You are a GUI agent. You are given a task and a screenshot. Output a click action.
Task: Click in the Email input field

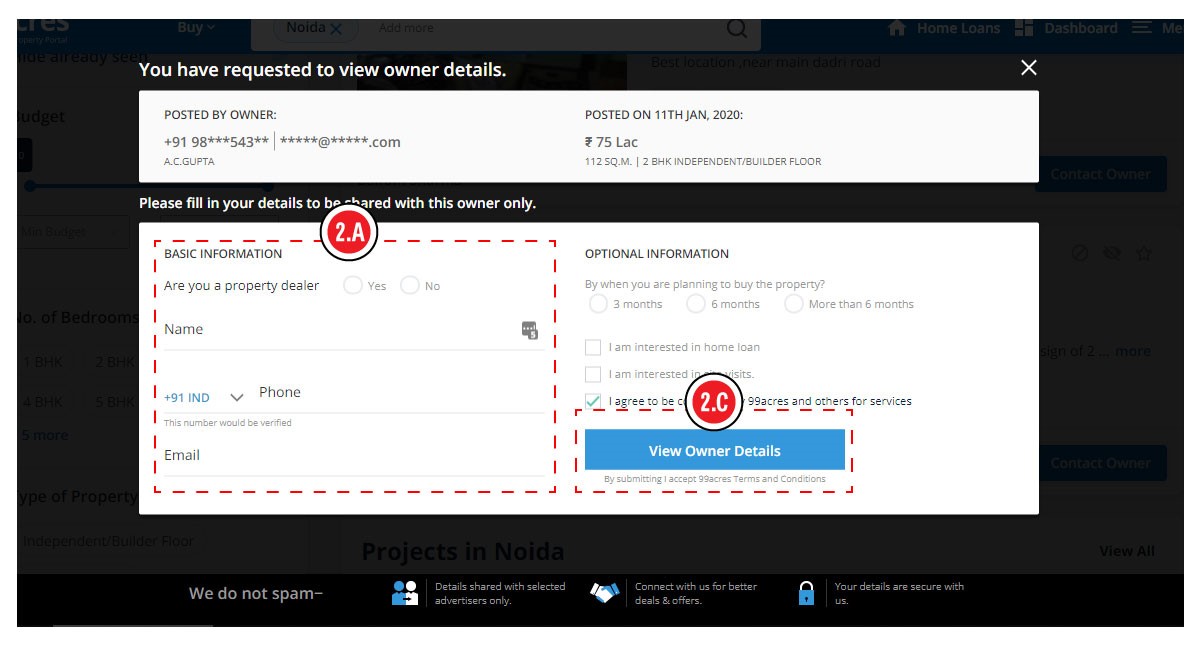click(x=350, y=456)
